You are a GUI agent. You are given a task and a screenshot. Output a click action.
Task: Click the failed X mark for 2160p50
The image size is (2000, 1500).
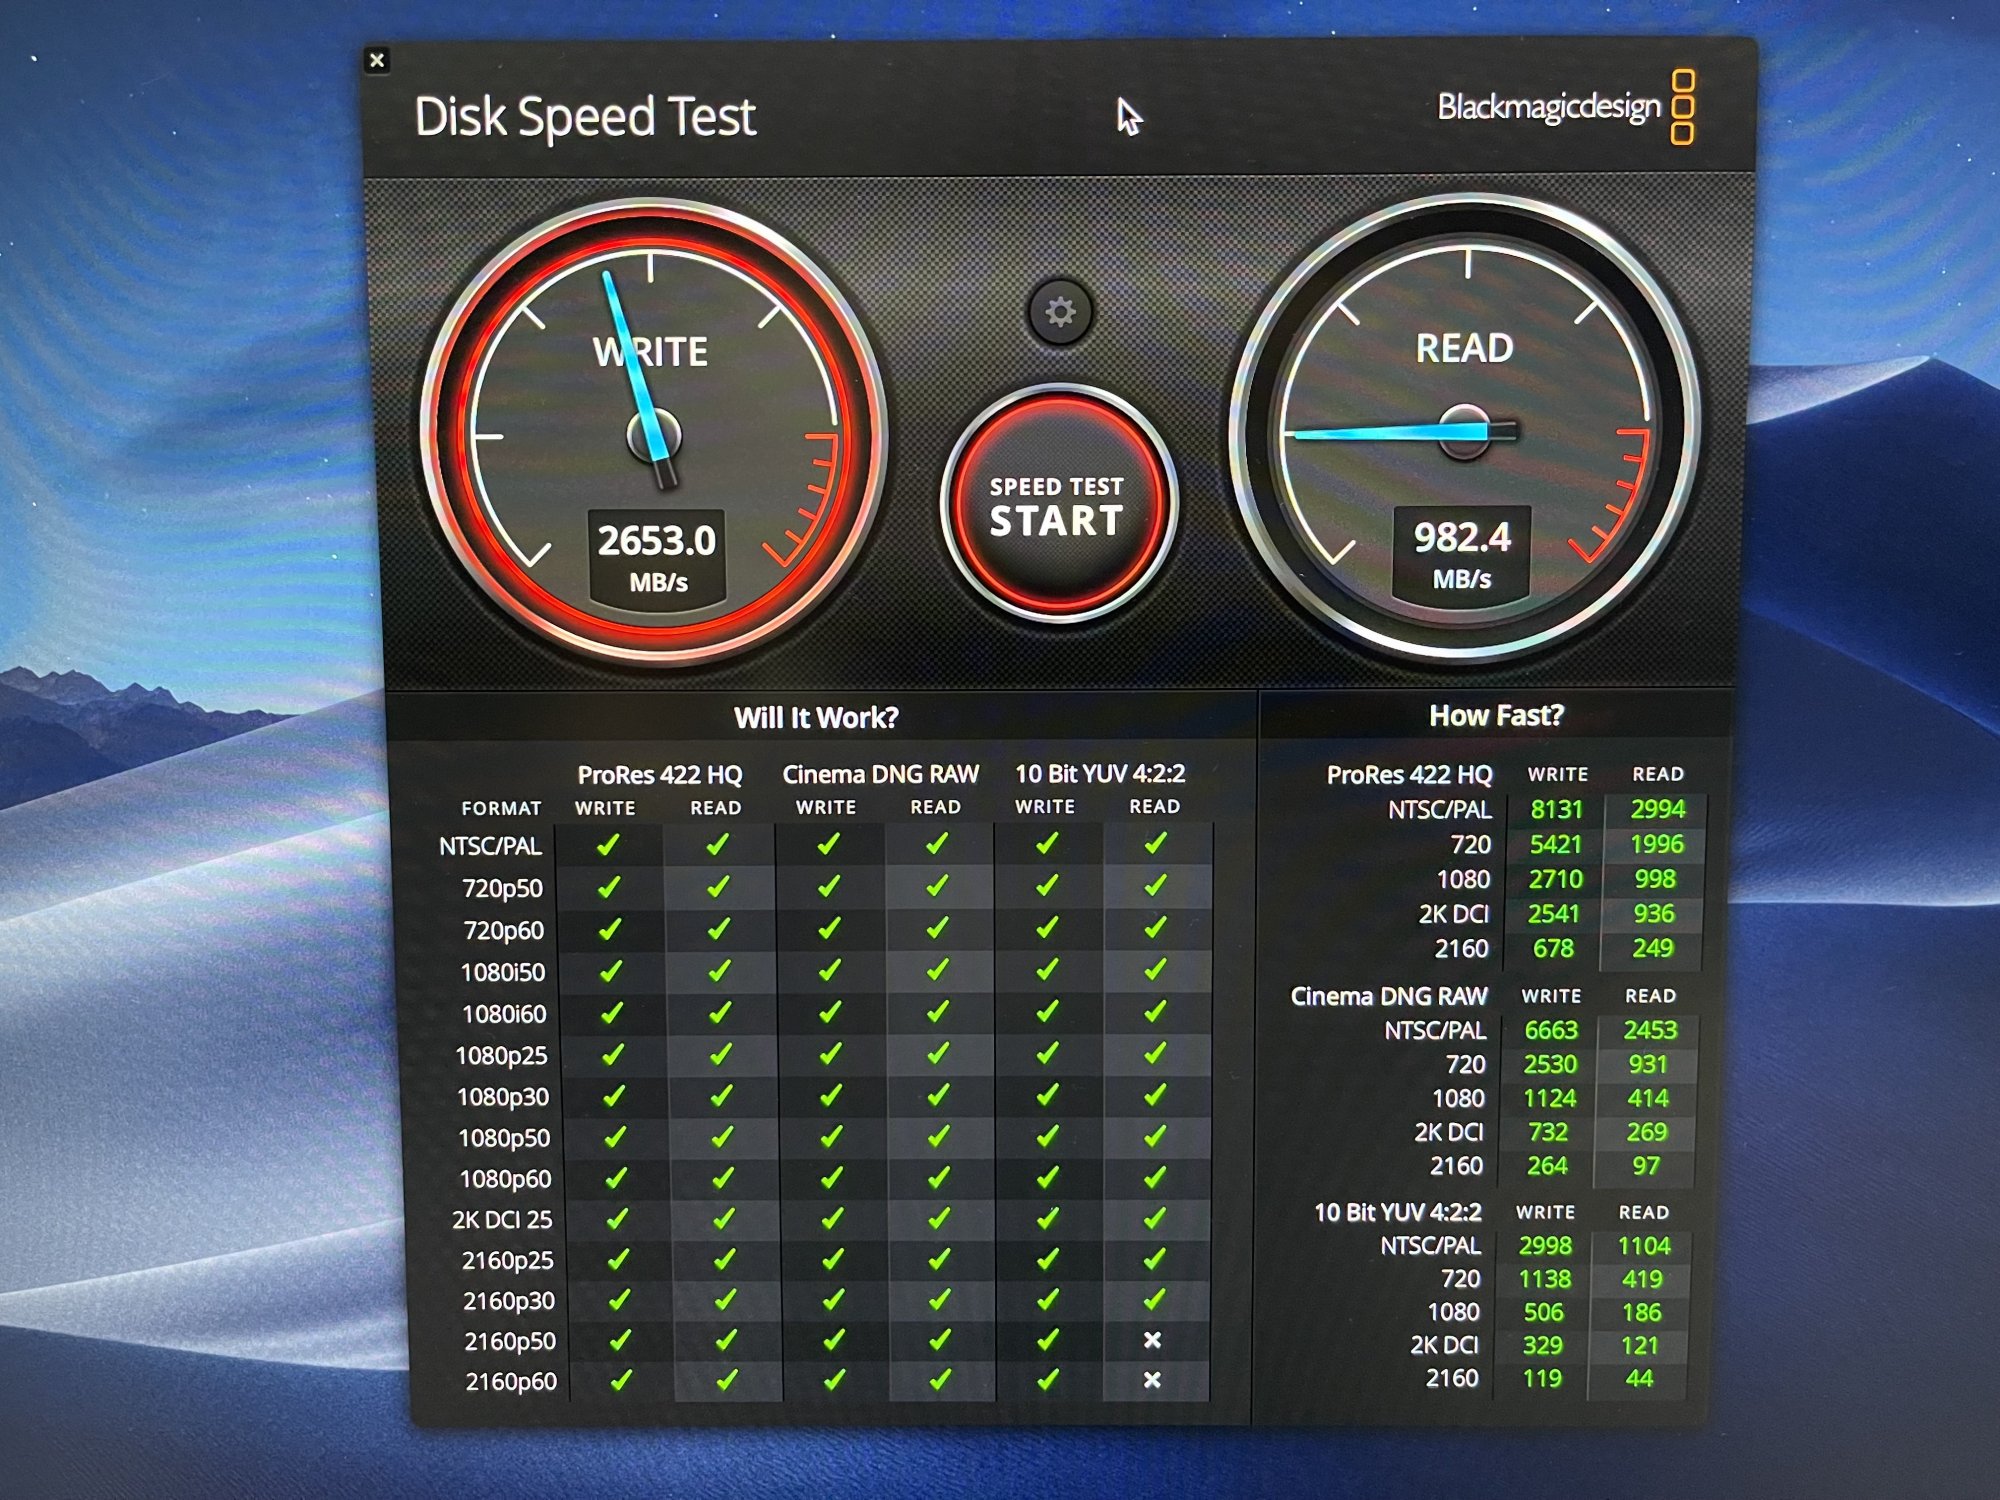click(x=1152, y=1340)
